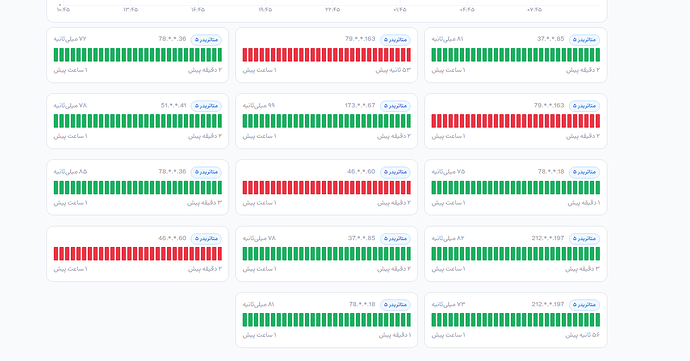Open the 212.*.*.197 card showing 82 ms
This screenshot has height=361, width=690.
(516, 254)
